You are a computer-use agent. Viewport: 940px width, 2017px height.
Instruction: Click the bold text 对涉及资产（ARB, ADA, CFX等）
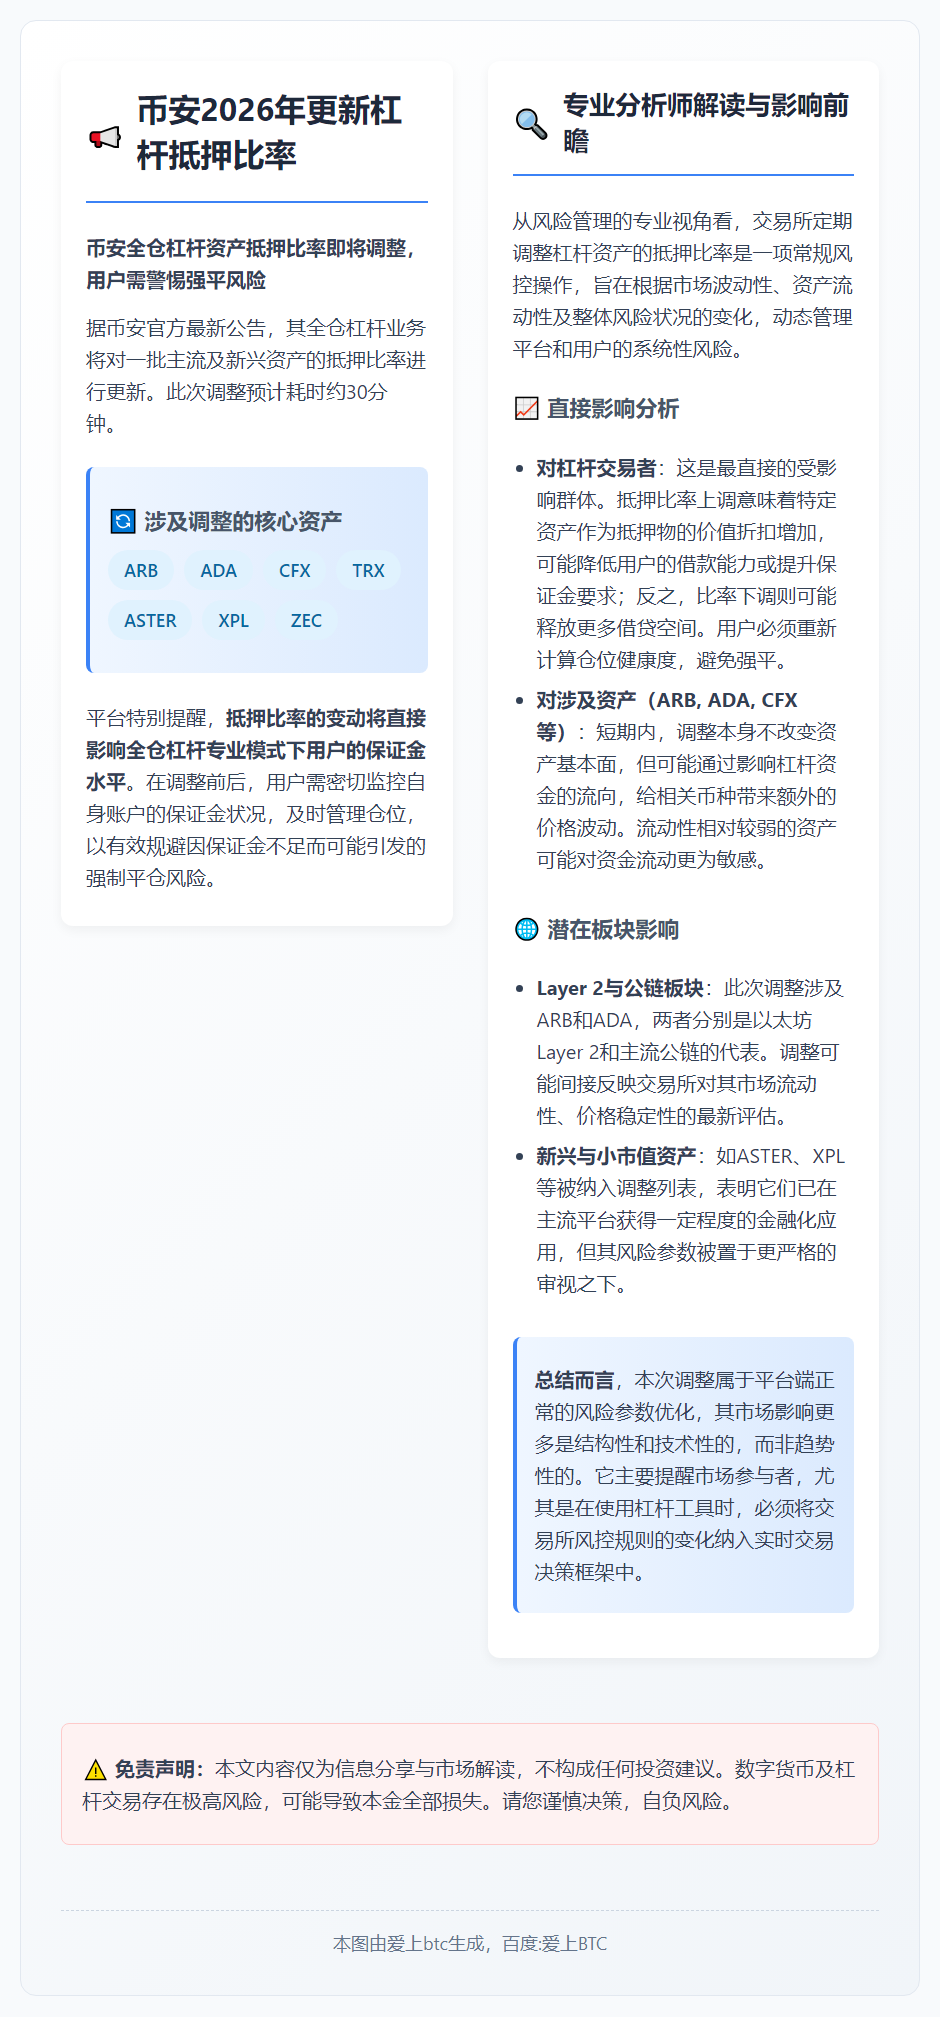tap(667, 716)
